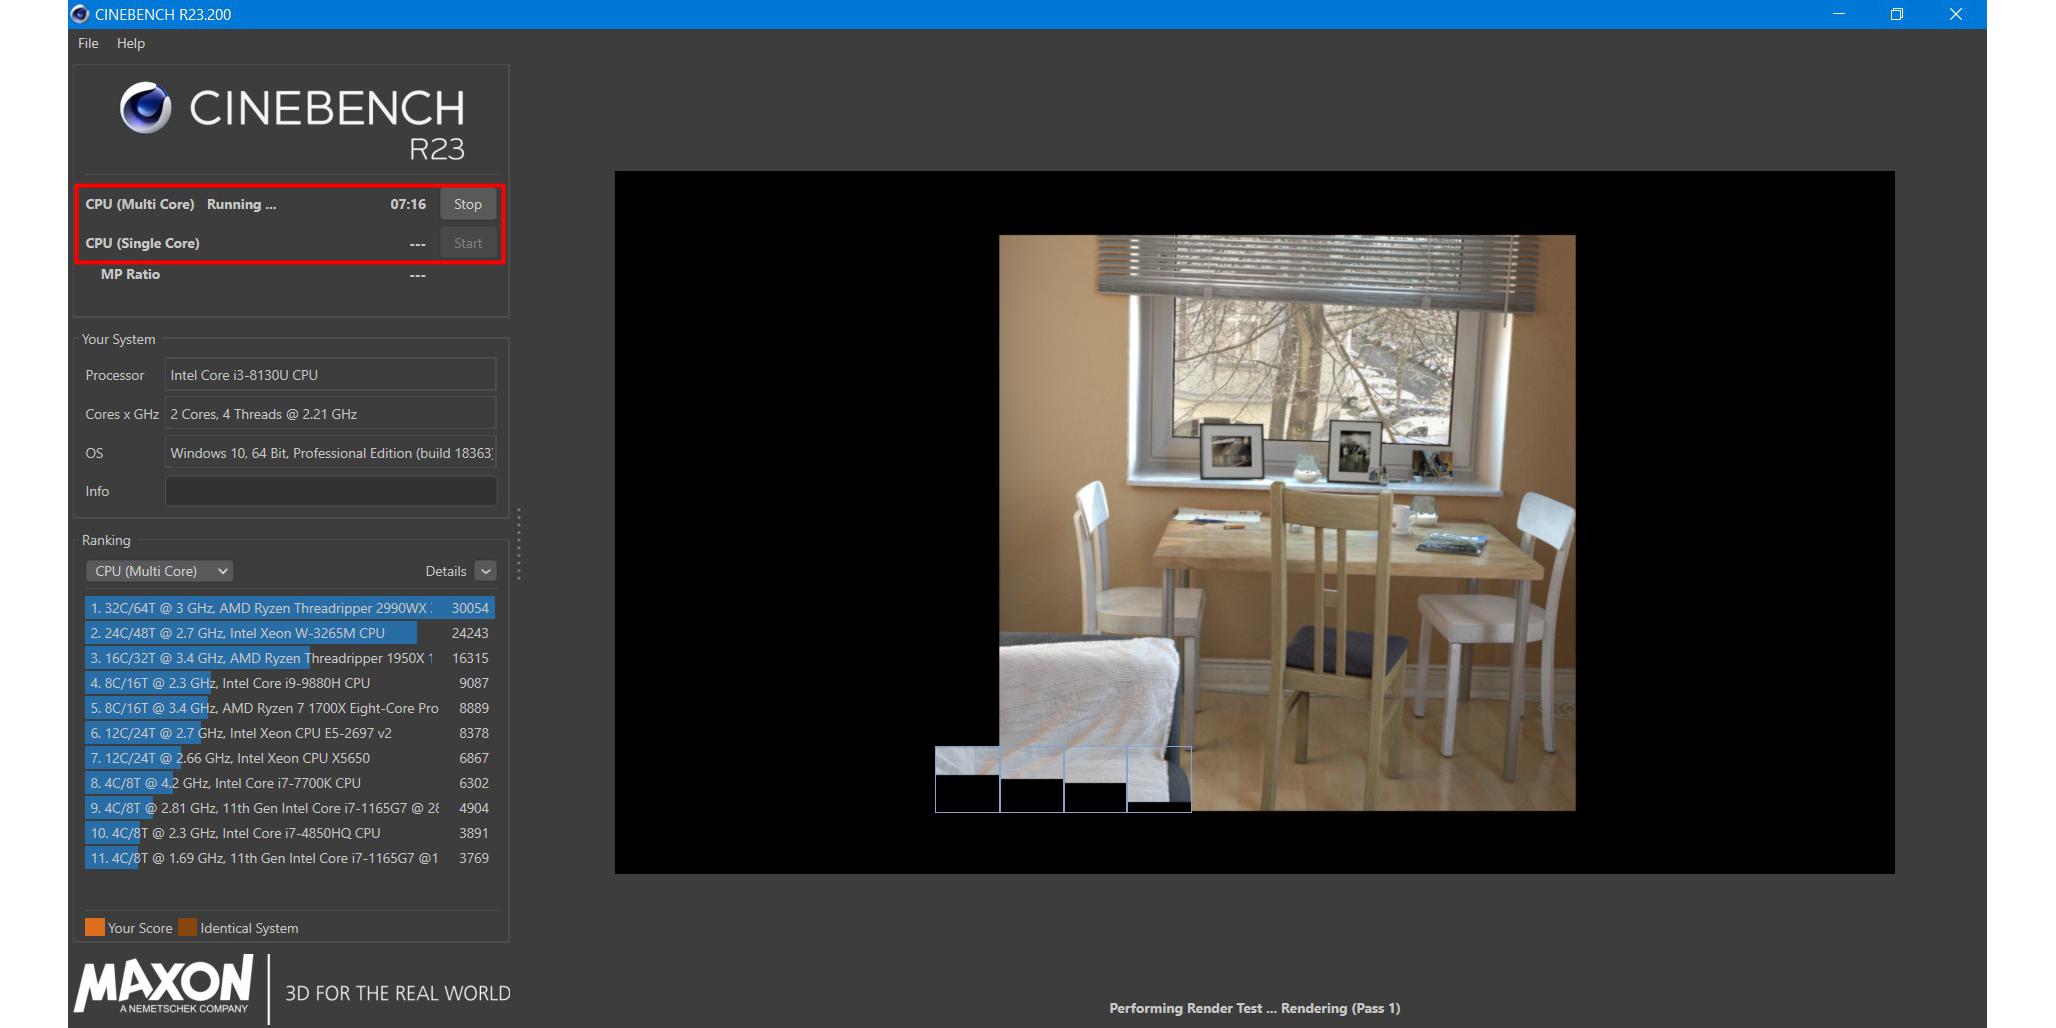
Task: Click the OS field showing Windows 10
Action: pos(330,453)
